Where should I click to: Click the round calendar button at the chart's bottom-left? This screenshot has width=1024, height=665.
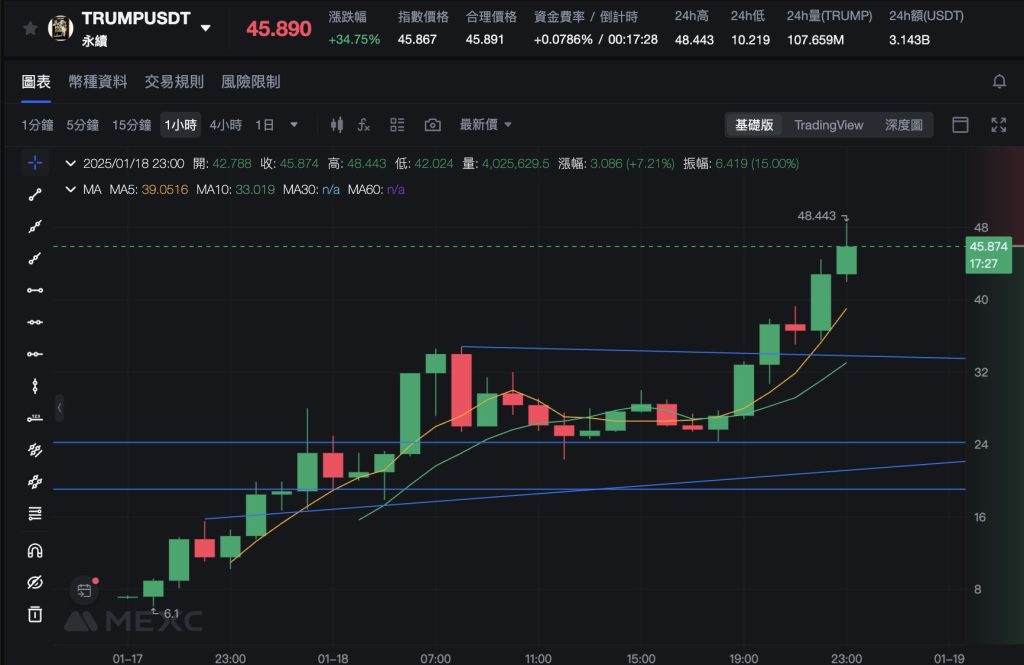tap(84, 591)
